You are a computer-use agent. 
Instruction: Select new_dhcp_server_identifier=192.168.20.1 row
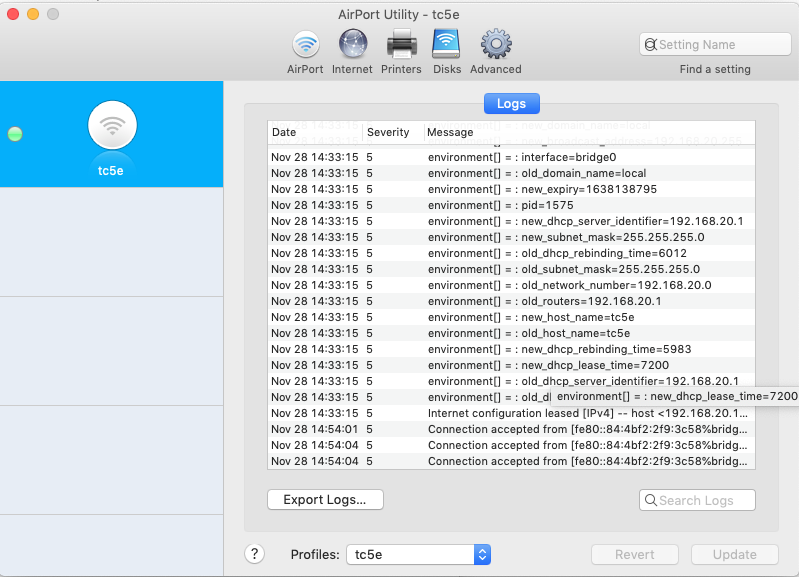click(x=511, y=221)
